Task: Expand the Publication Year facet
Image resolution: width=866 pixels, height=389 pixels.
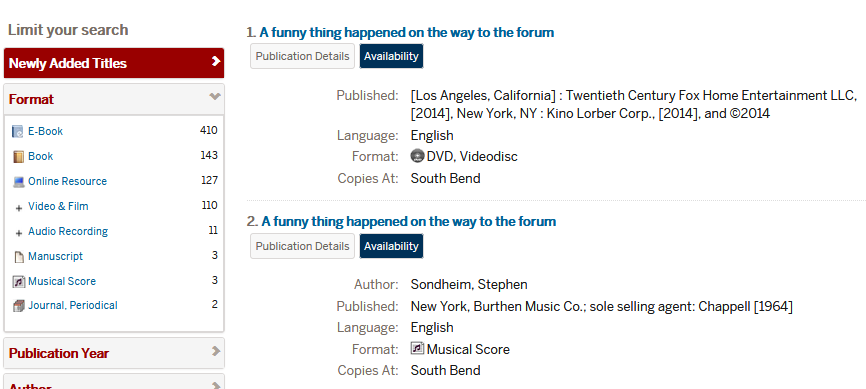Action: click(114, 353)
